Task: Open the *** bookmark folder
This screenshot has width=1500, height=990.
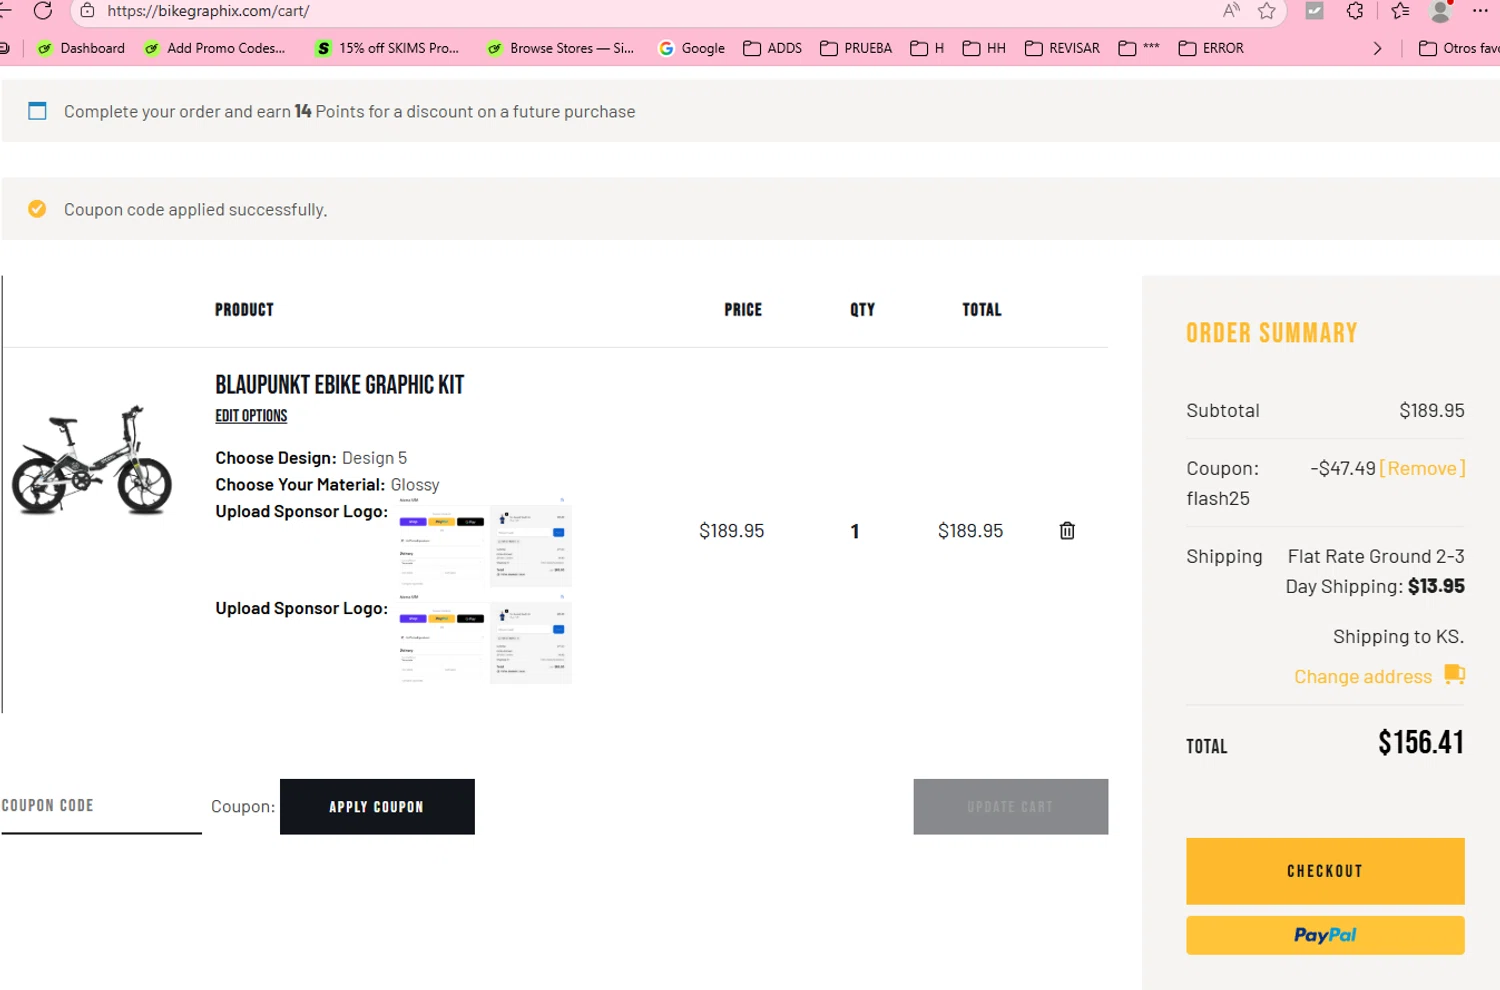Action: [1139, 48]
